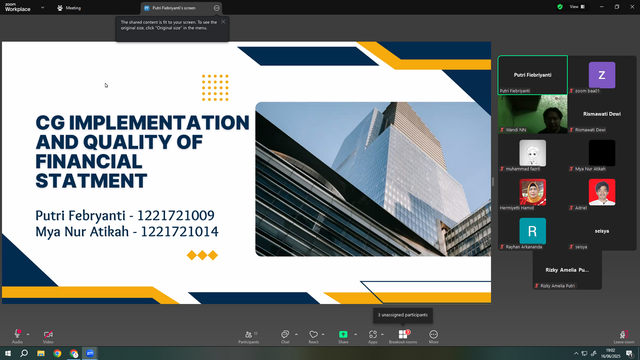640x360 pixels.
Task: Open the Participants panel
Action: pyautogui.click(x=249, y=336)
